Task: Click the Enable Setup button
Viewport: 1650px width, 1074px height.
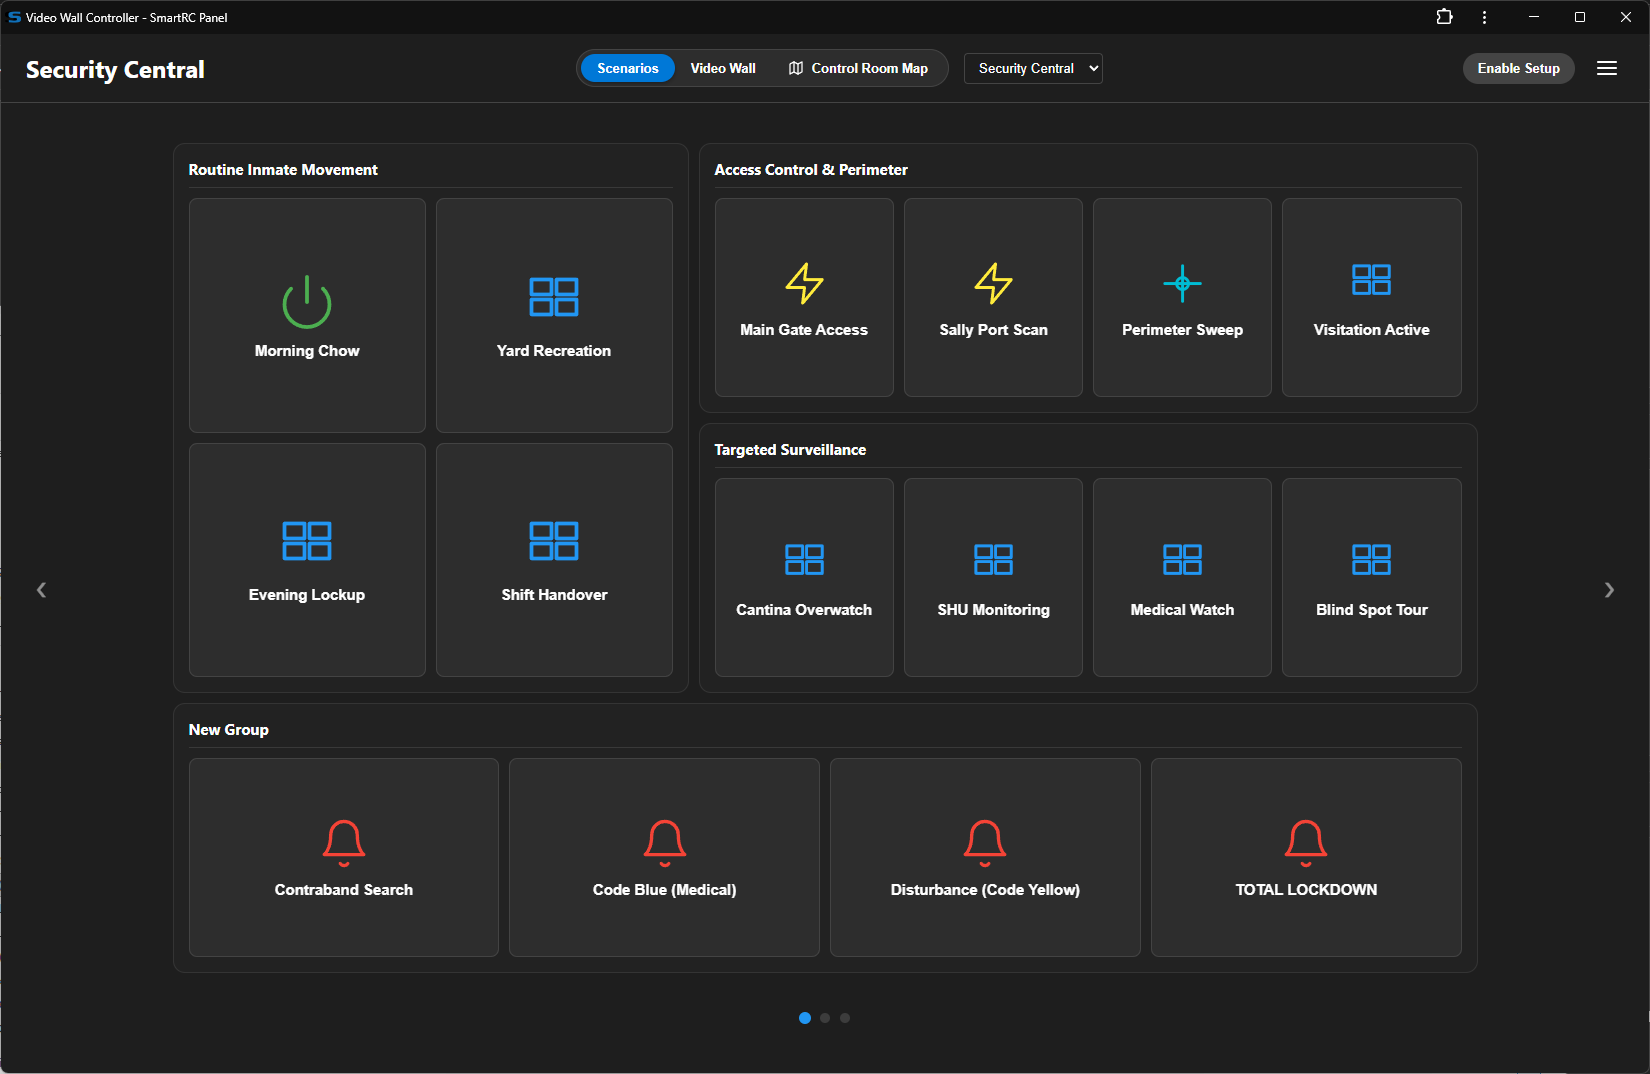Action: pyautogui.click(x=1518, y=68)
